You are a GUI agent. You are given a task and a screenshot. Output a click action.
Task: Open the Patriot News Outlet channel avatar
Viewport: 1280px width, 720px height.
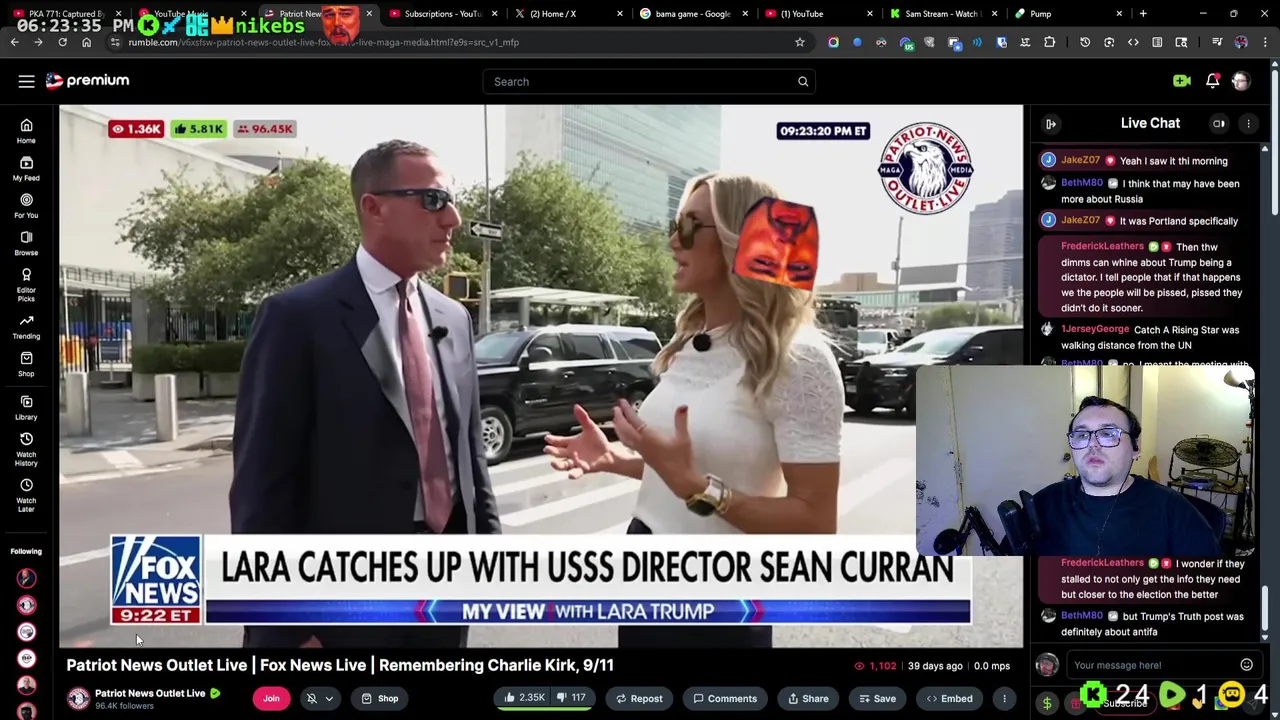[78, 699]
